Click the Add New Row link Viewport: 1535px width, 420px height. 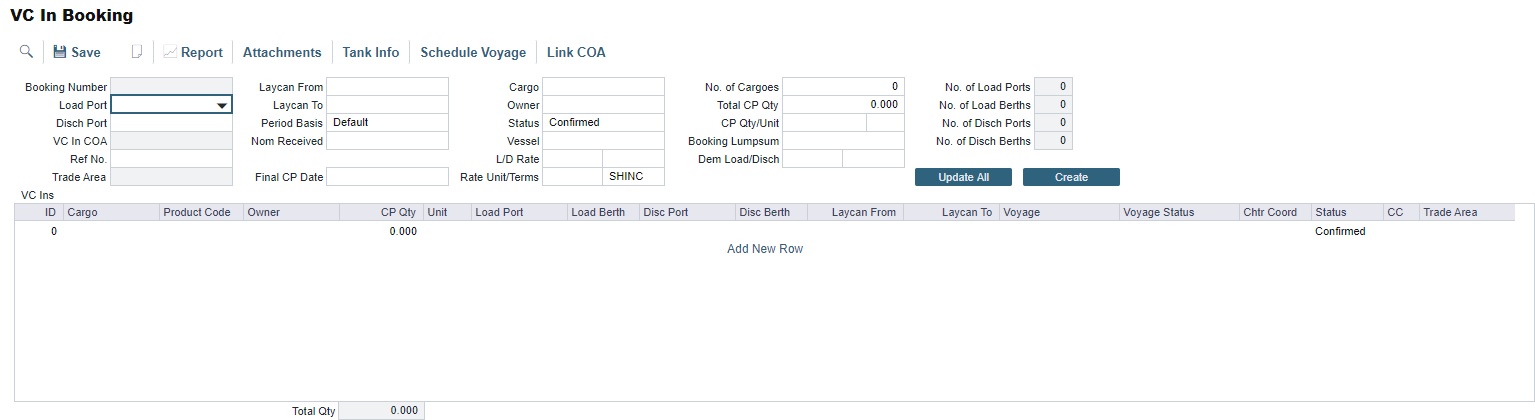pos(765,249)
